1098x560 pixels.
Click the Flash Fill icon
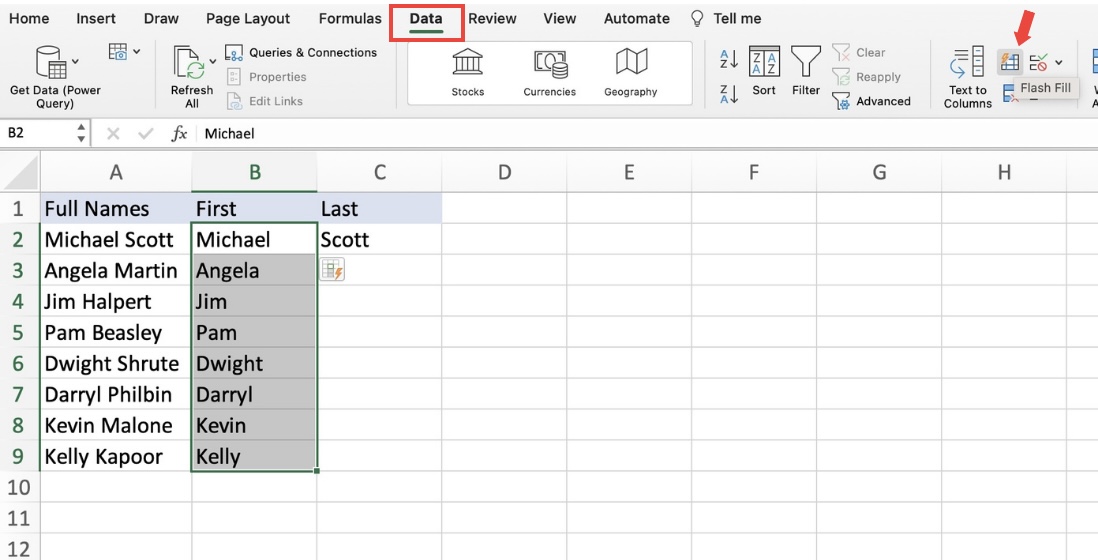[1010, 62]
